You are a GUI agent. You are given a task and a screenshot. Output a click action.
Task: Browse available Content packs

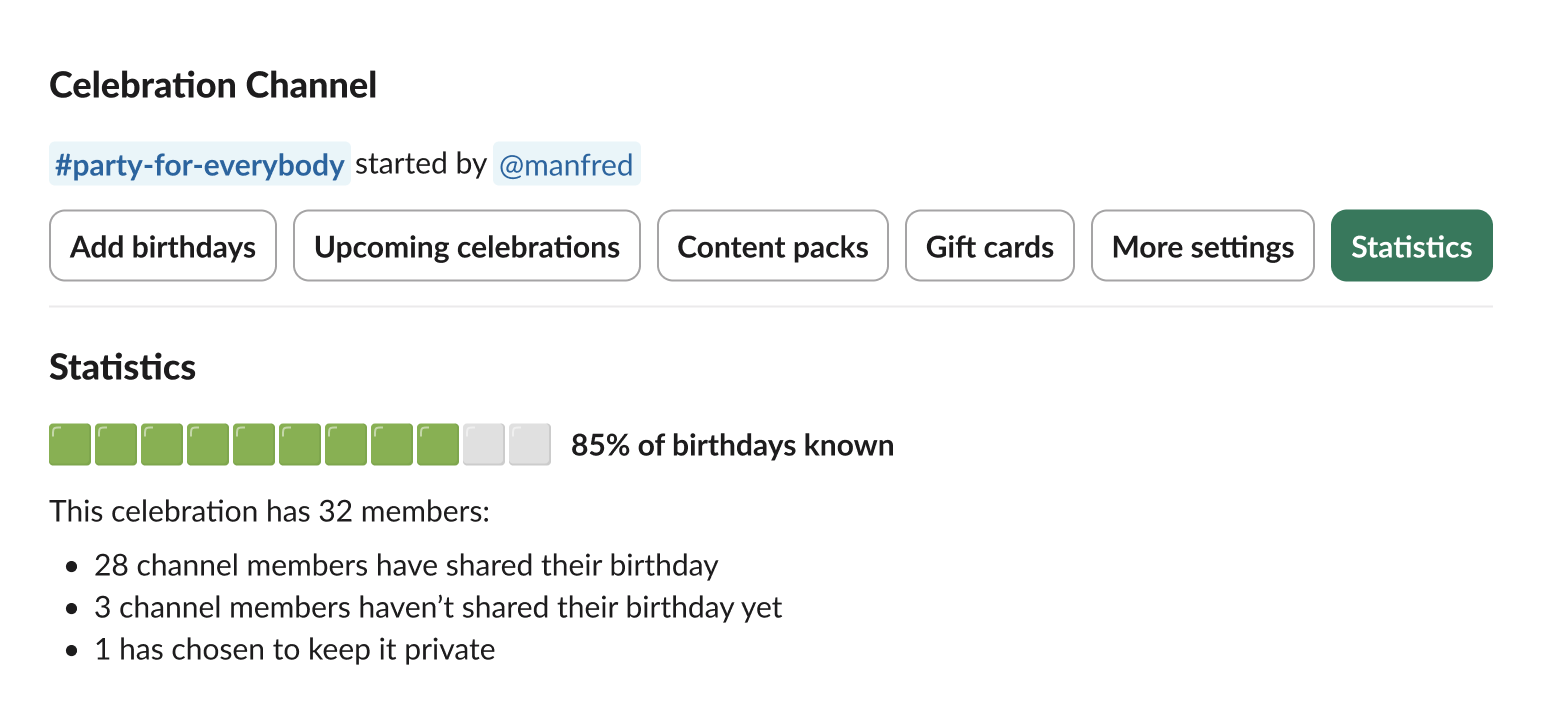[x=772, y=245]
